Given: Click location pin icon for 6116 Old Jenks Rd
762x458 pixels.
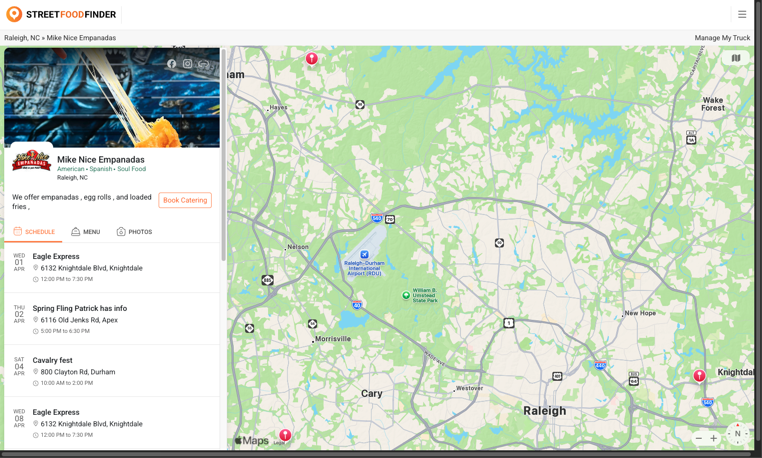Looking at the screenshot, I should pyautogui.click(x=35, y=319).
